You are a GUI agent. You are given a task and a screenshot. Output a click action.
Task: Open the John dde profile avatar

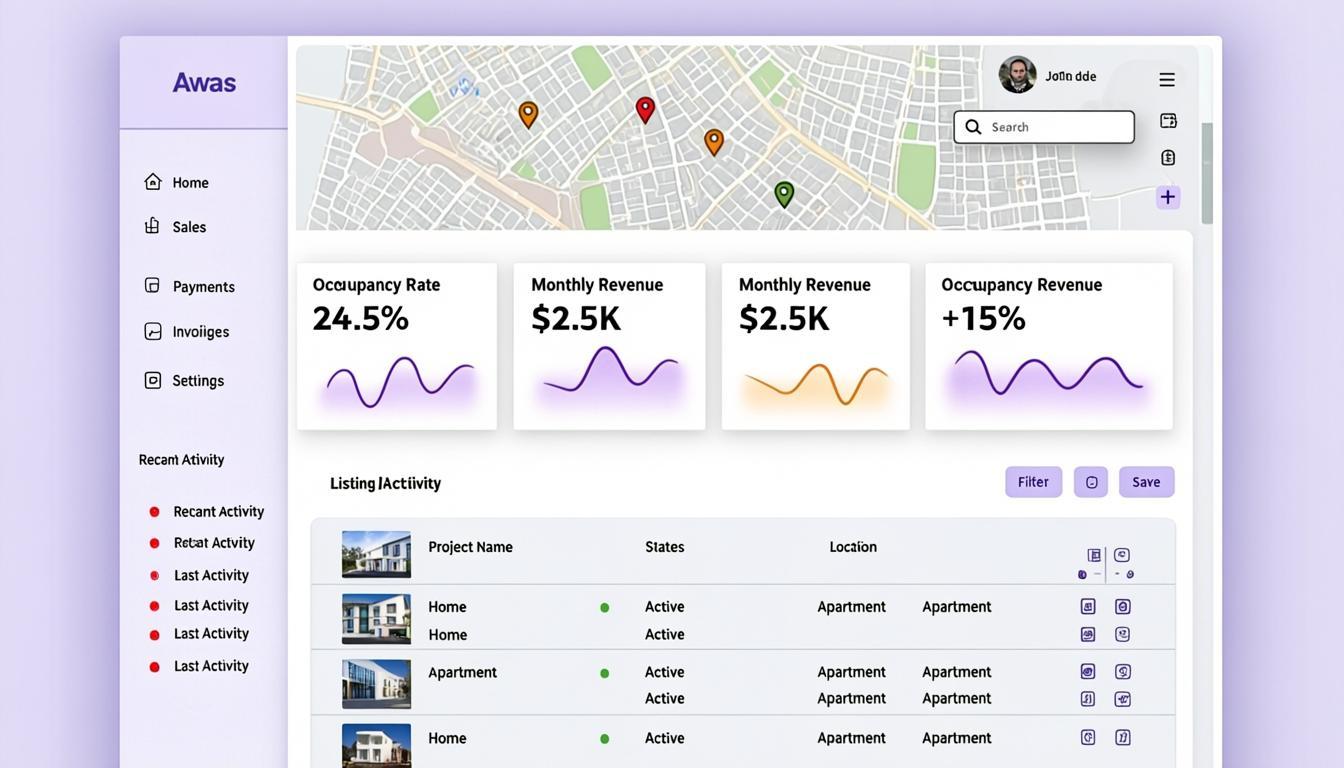1017,75
